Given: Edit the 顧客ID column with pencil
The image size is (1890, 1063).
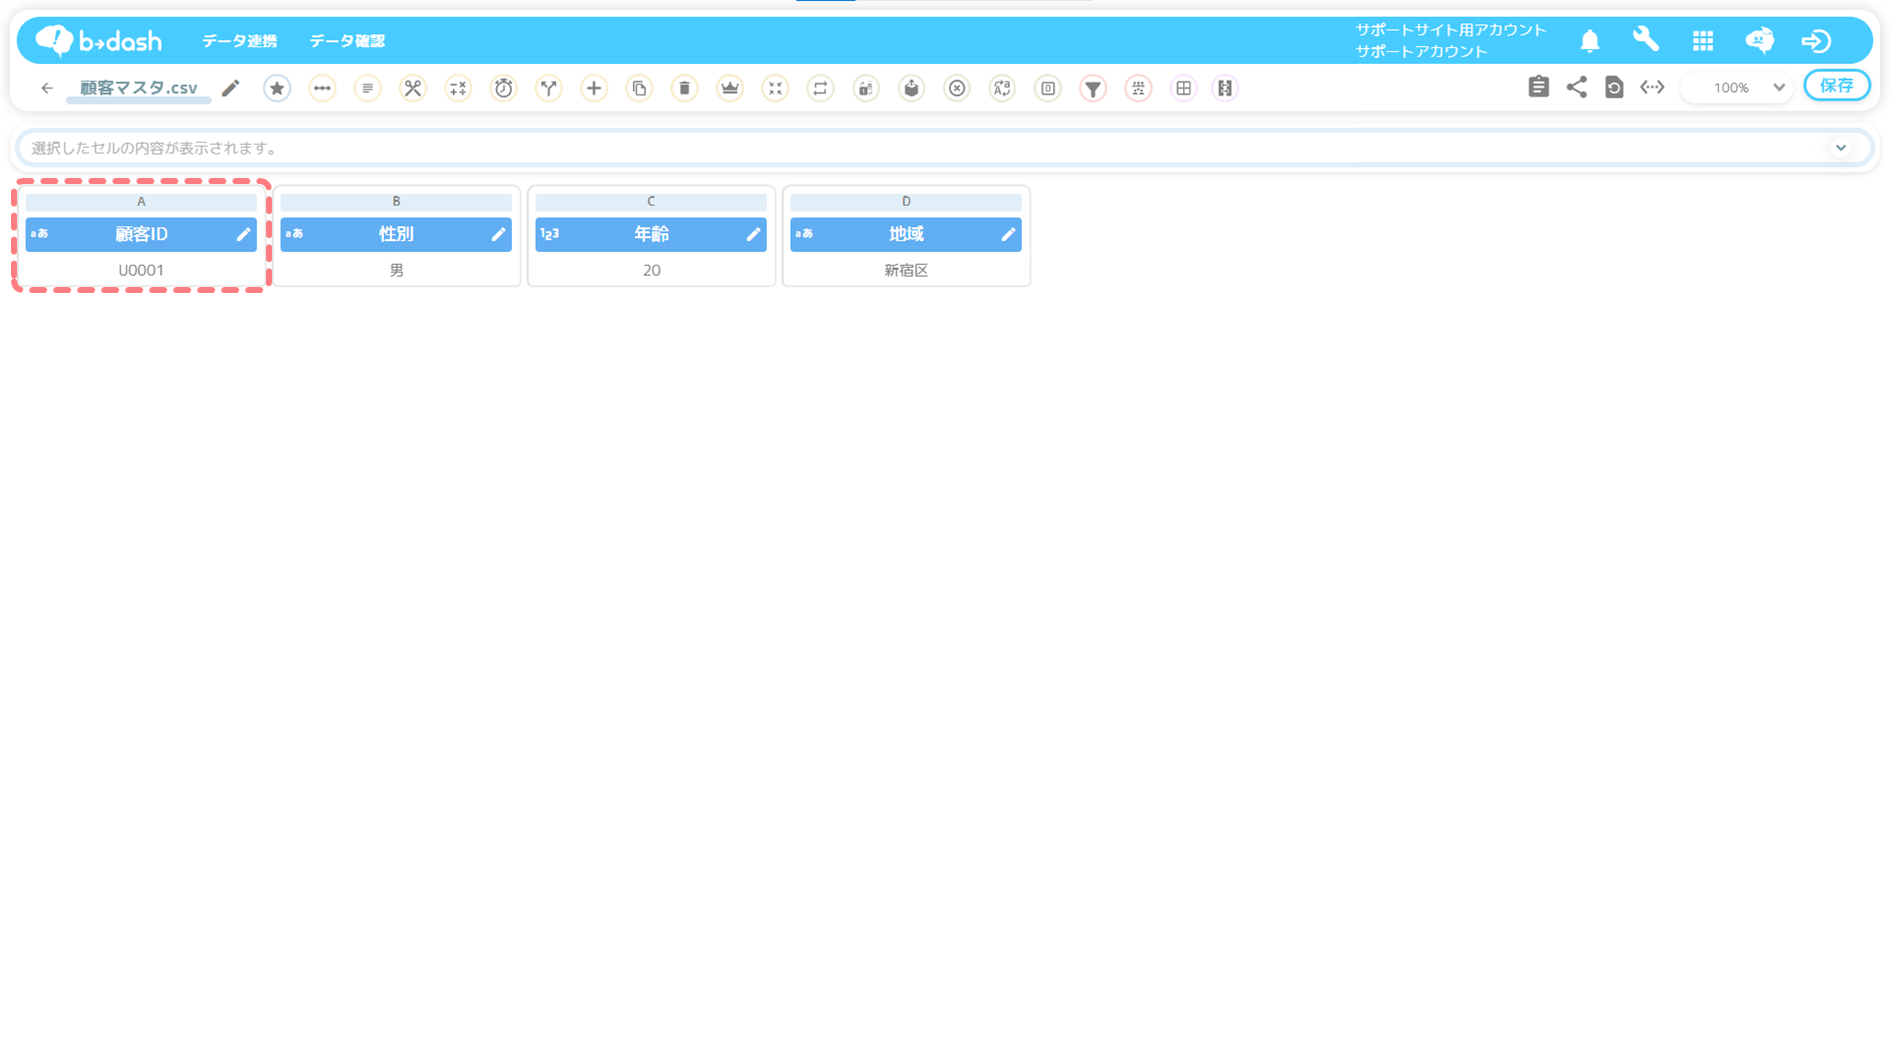Looking at the screenshot, I should click(243, 234).
